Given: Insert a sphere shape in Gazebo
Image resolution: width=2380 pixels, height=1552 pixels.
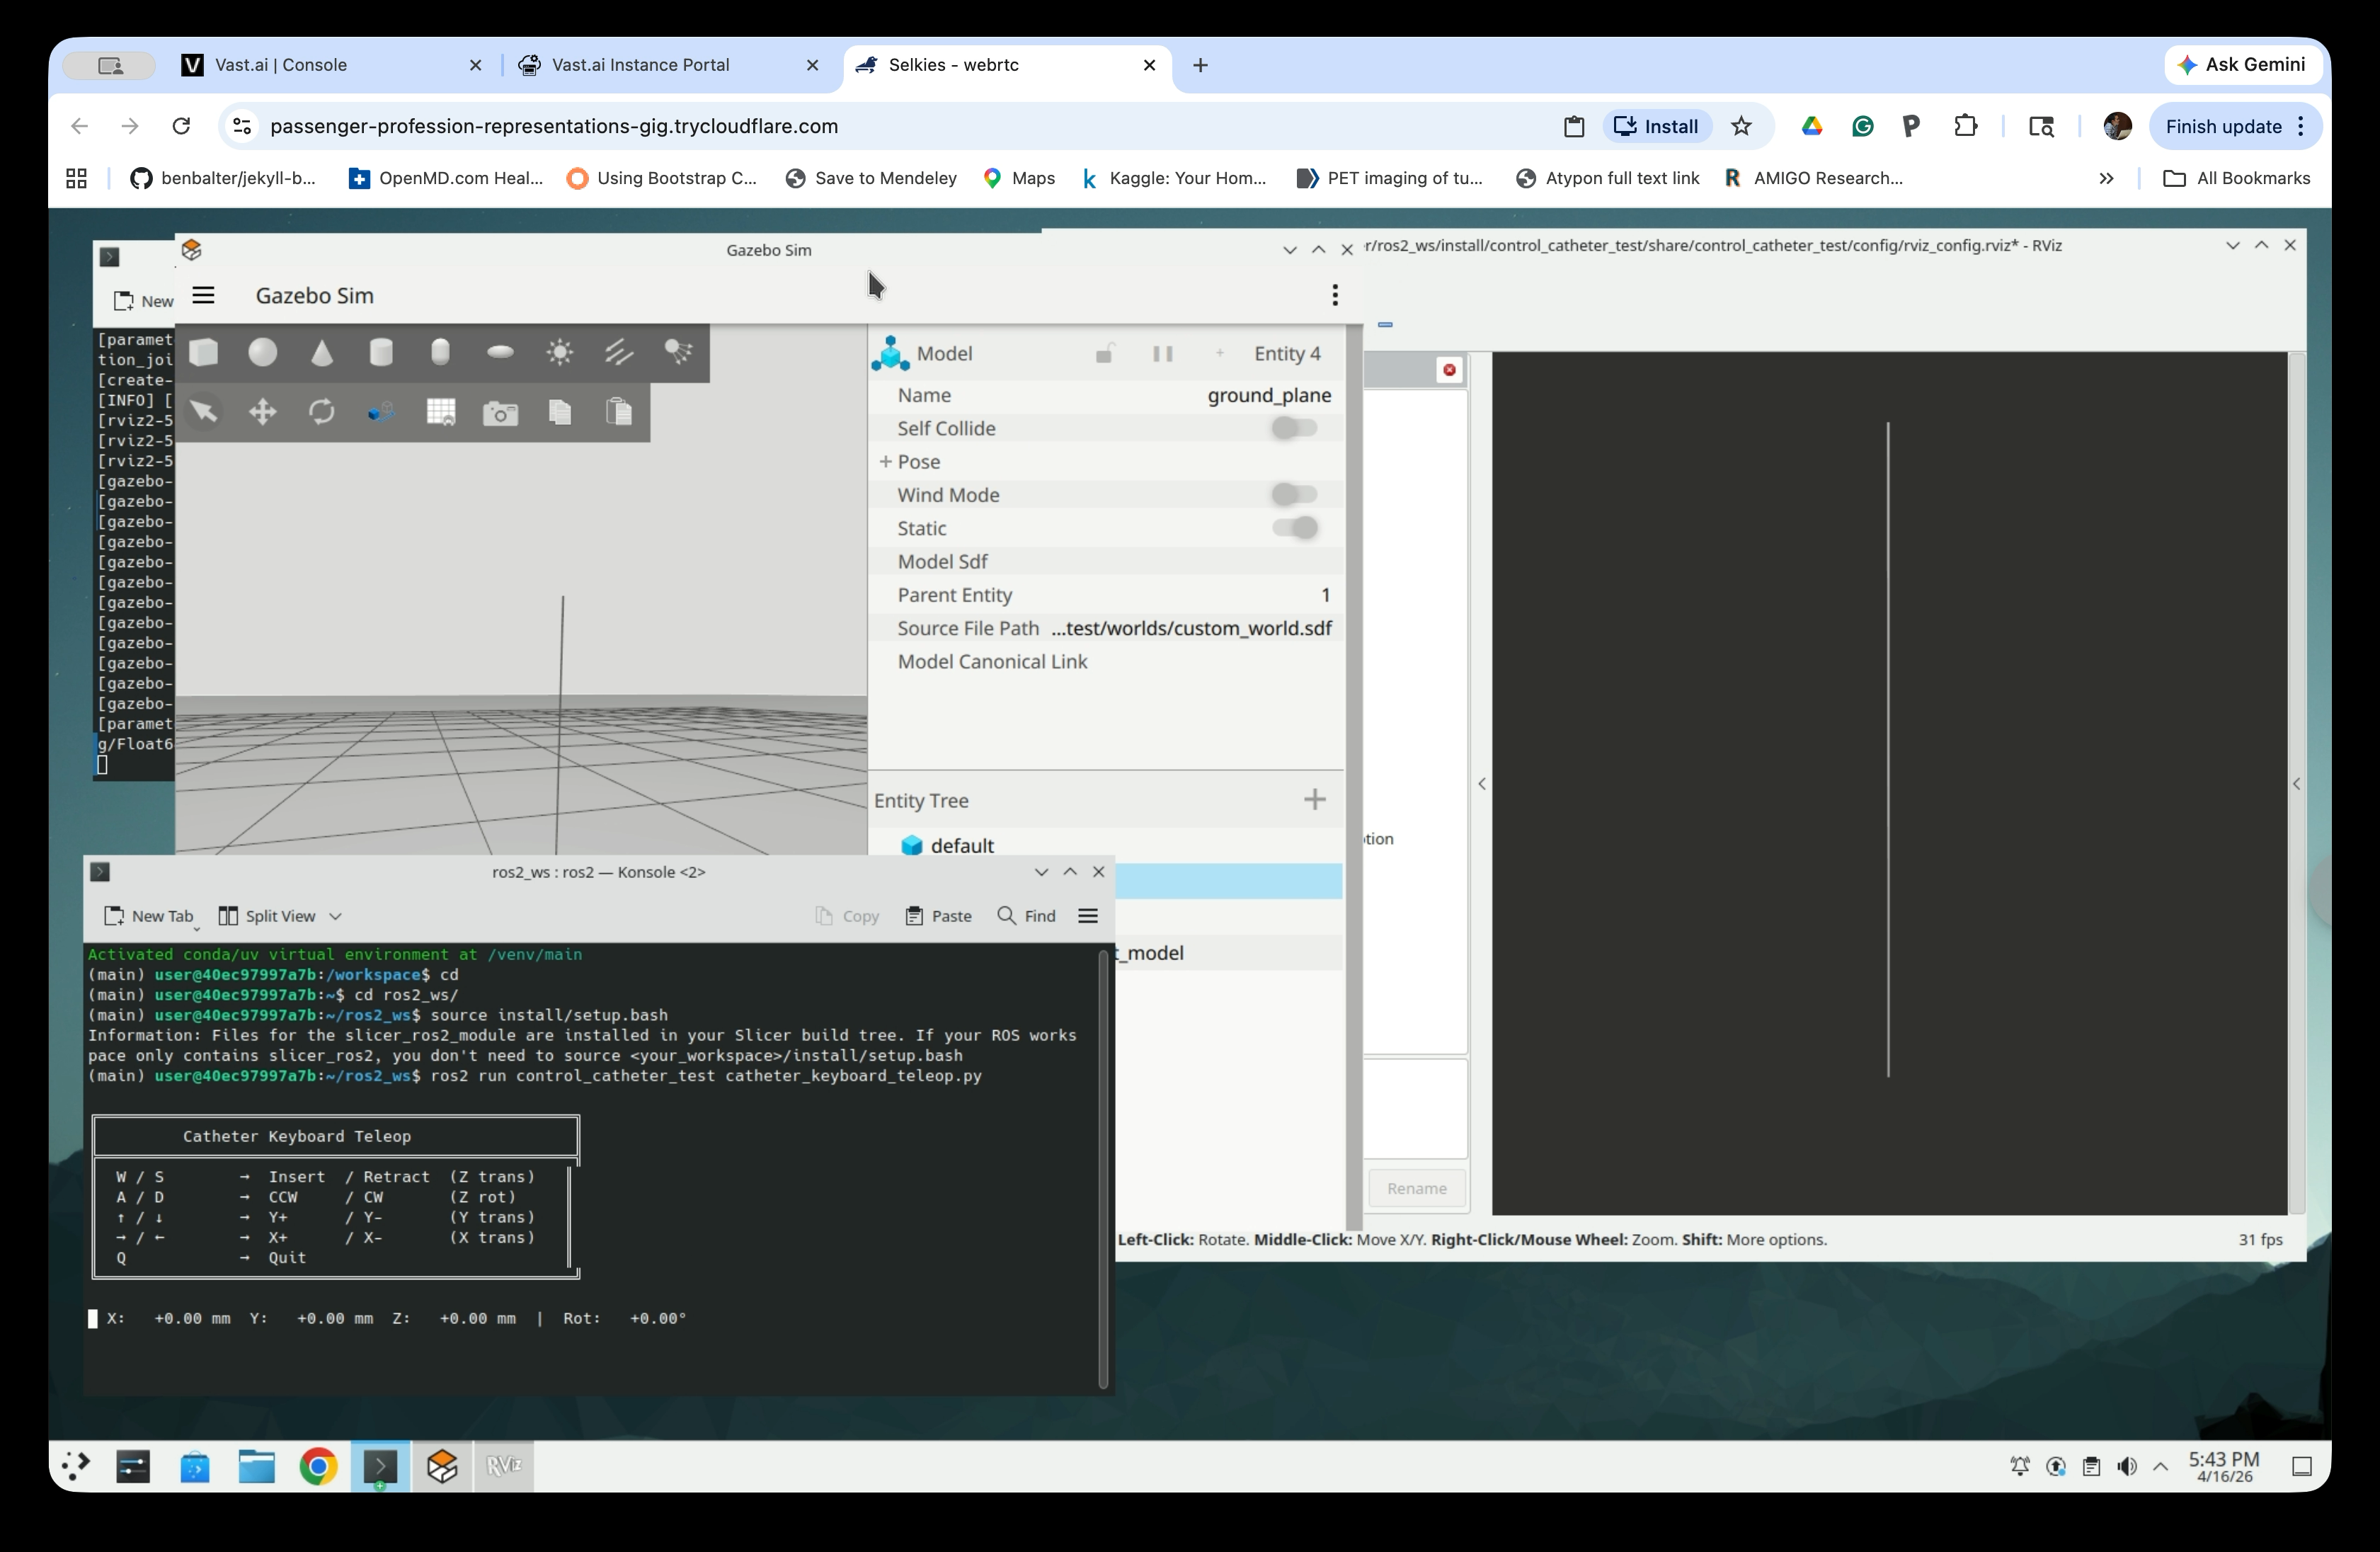Looking at the screenshot, I should coord(263,352).
